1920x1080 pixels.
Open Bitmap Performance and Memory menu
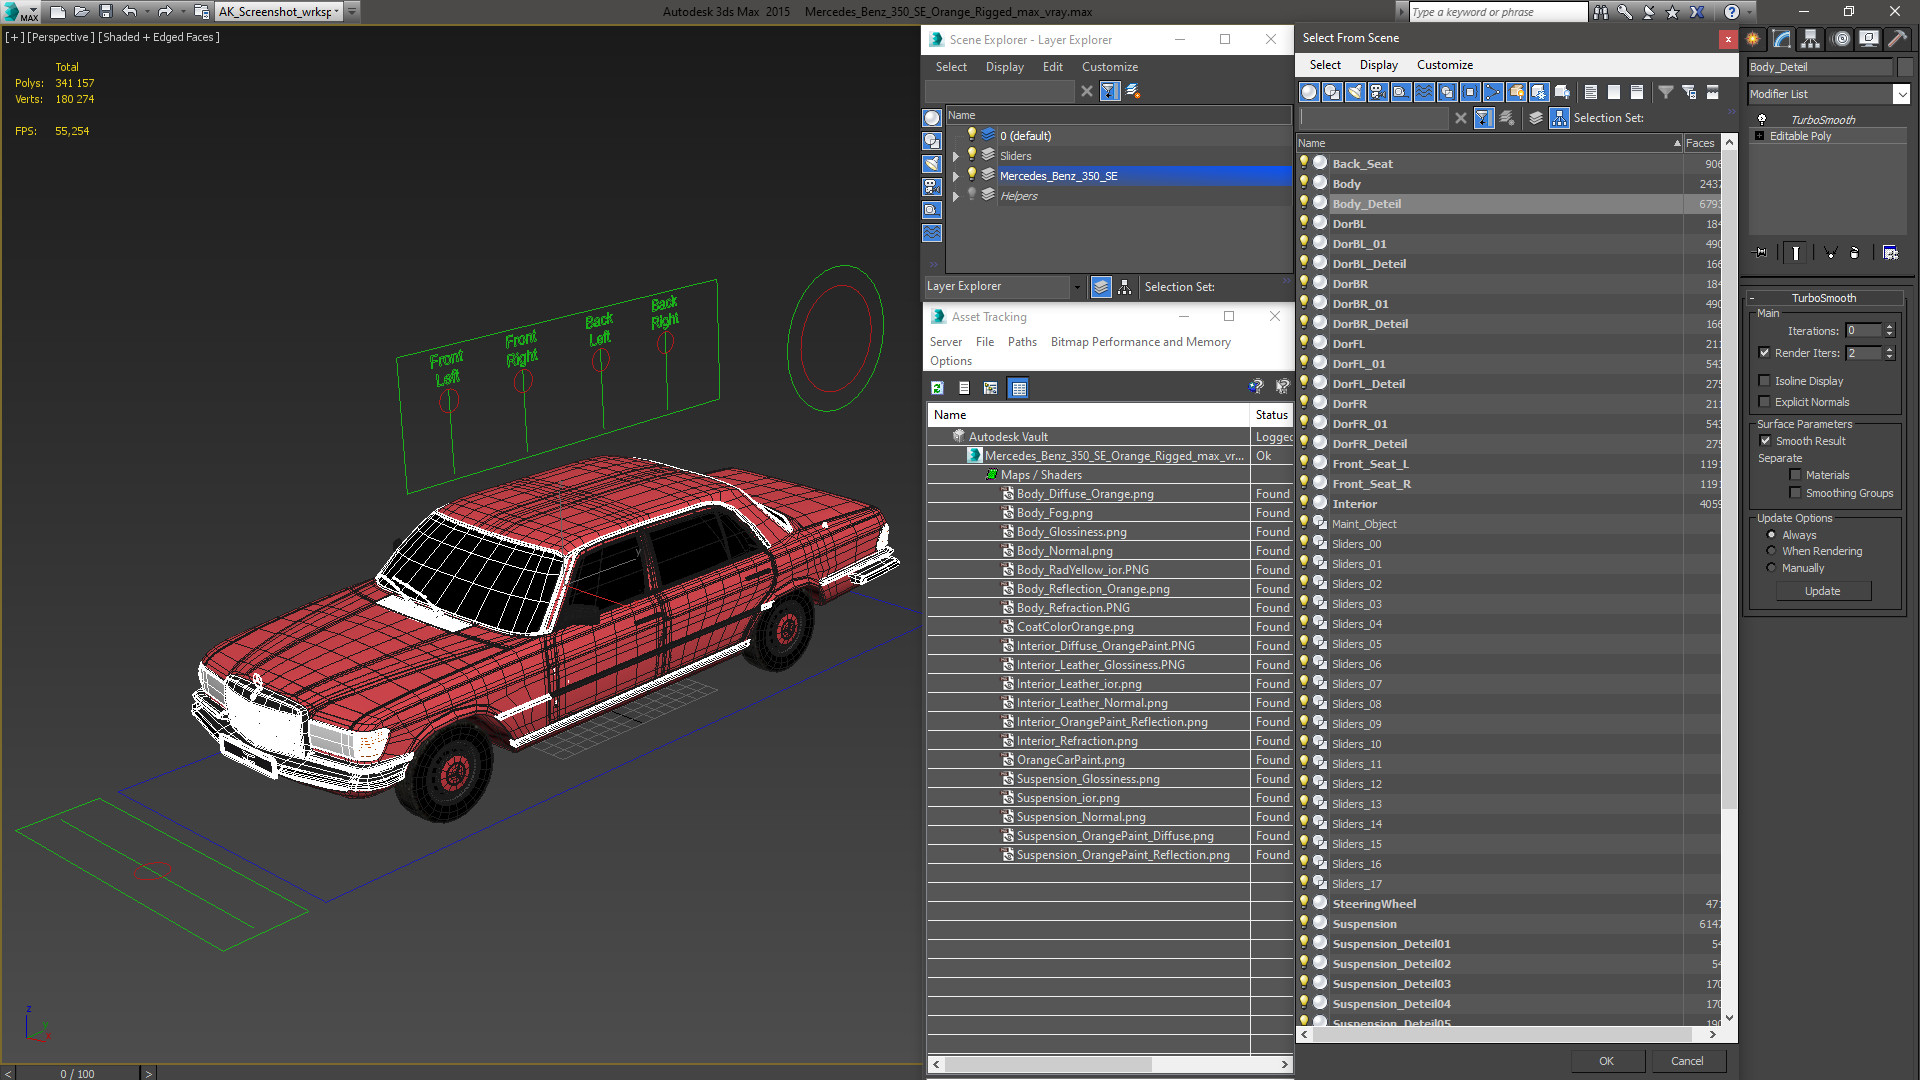(1140, 342)
